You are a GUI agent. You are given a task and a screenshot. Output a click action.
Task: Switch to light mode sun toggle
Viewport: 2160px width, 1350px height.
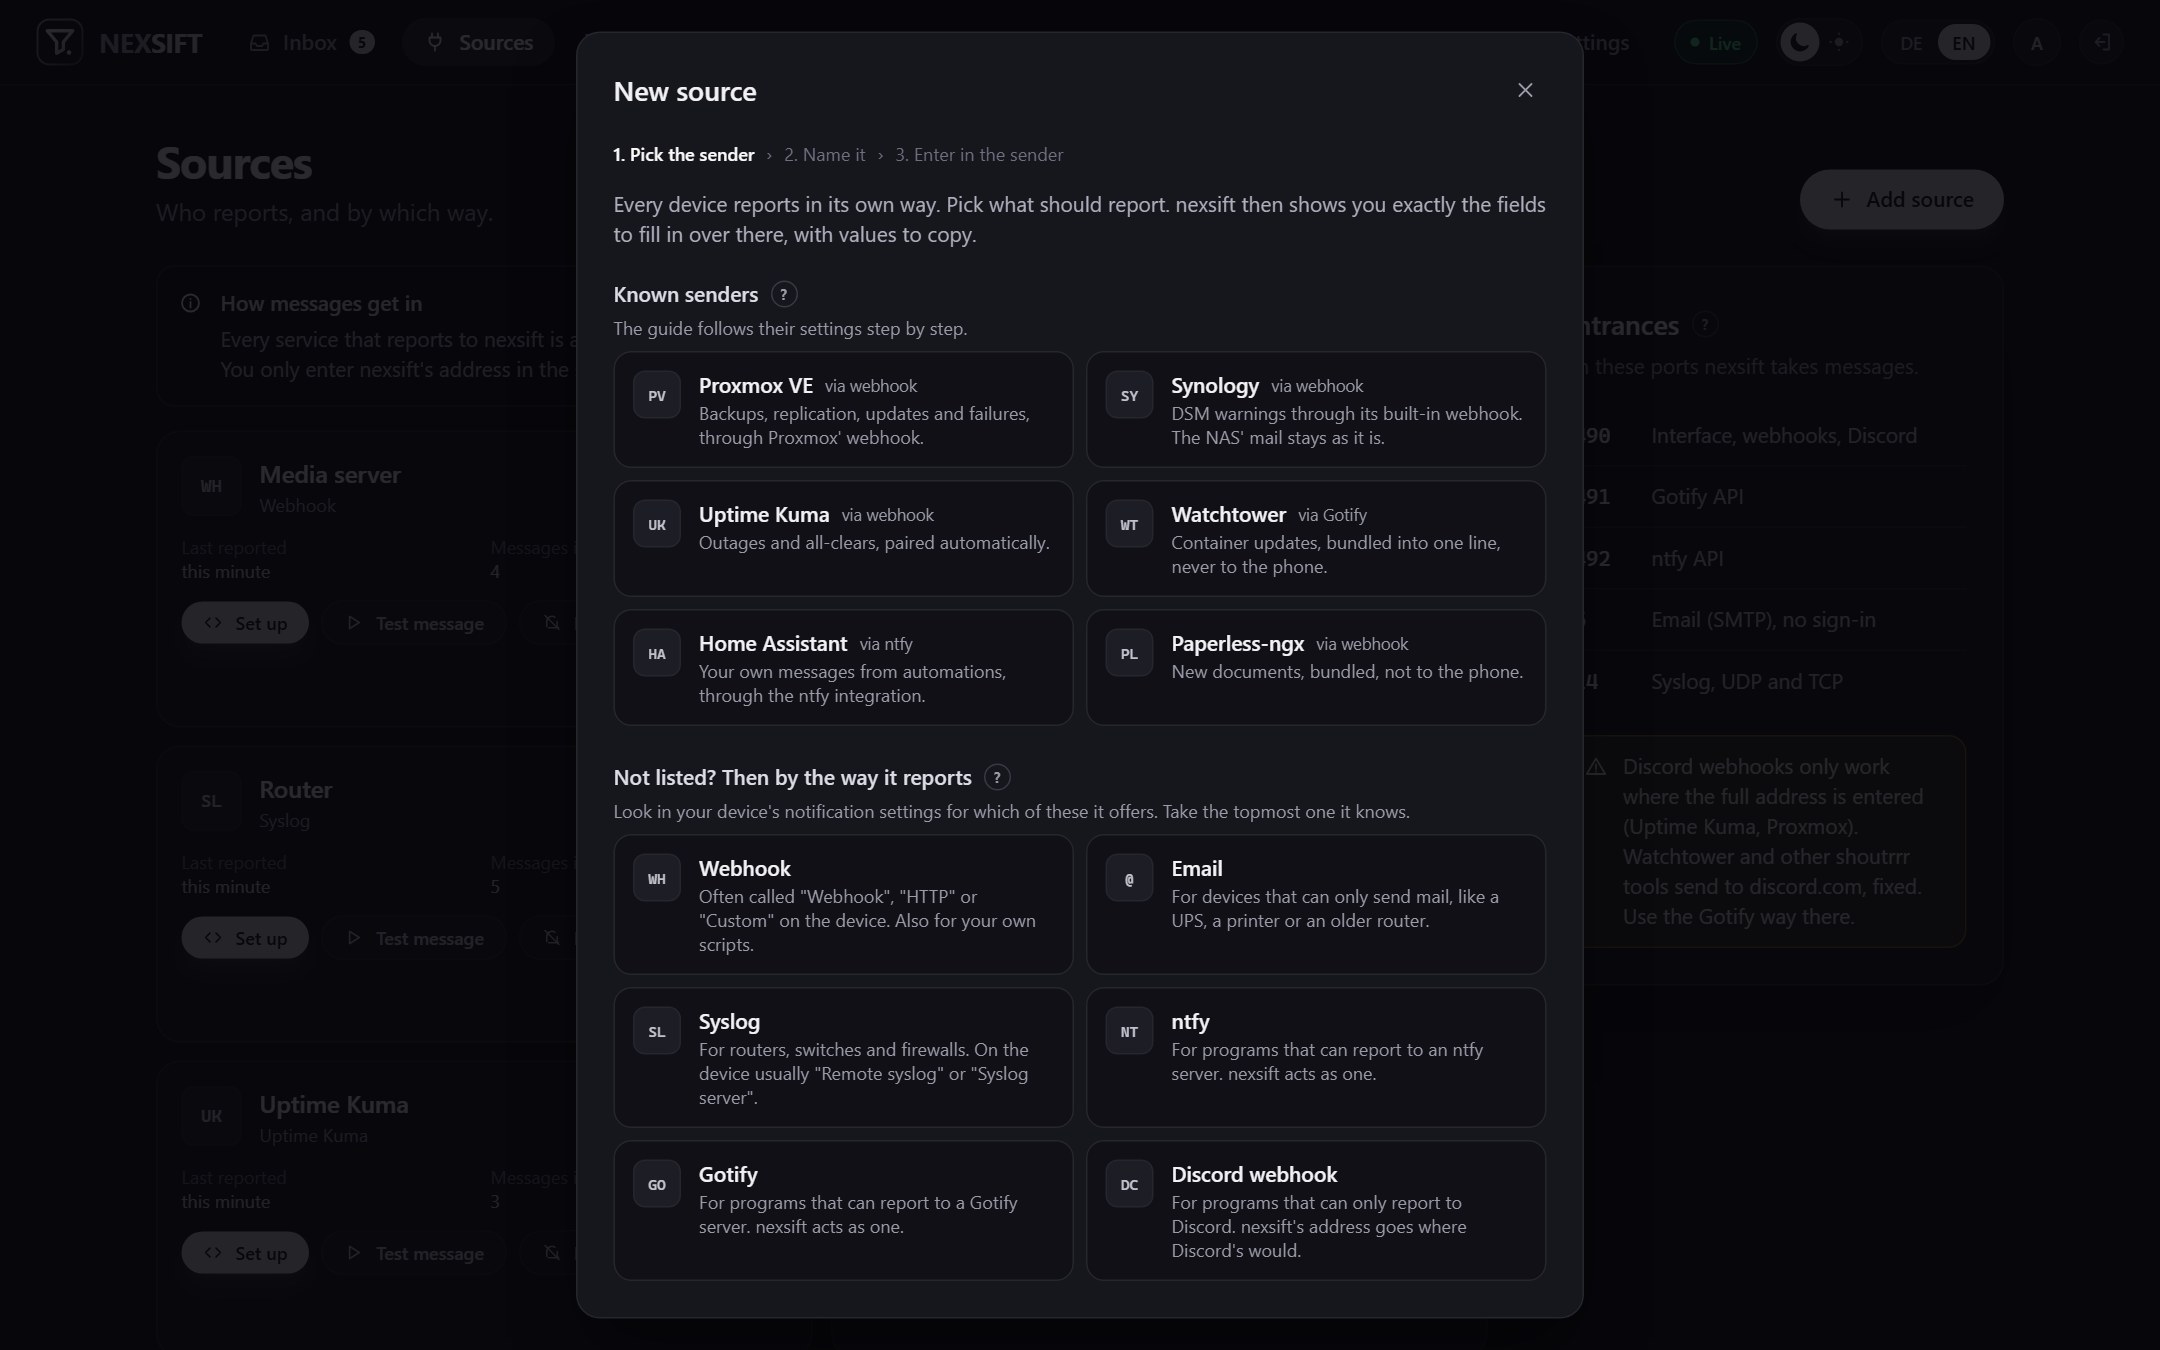point(1839,42)
